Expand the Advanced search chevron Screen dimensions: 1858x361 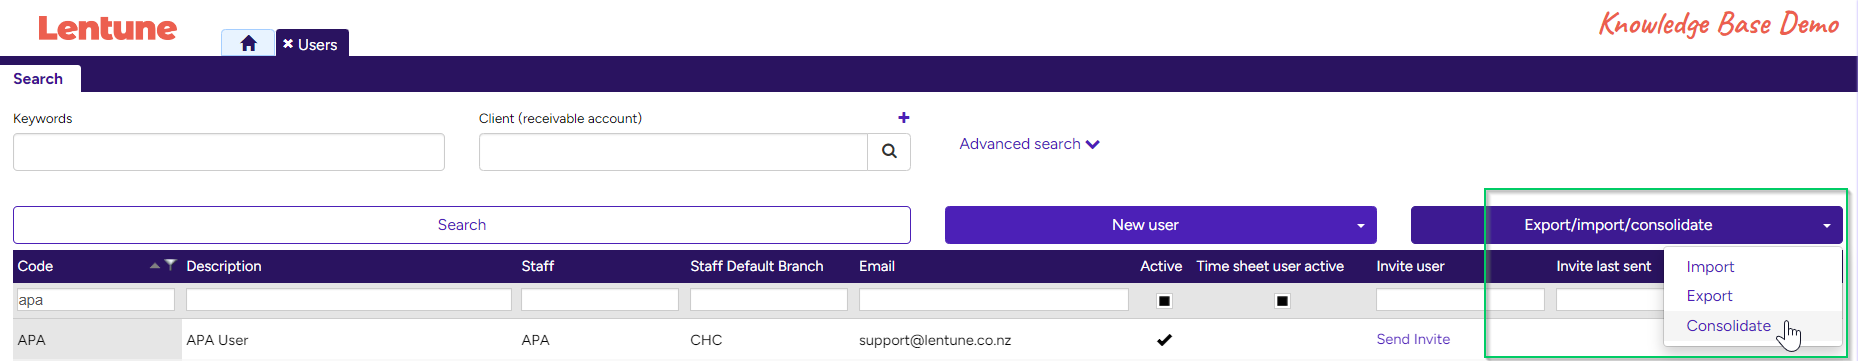tap(1093, 145)
